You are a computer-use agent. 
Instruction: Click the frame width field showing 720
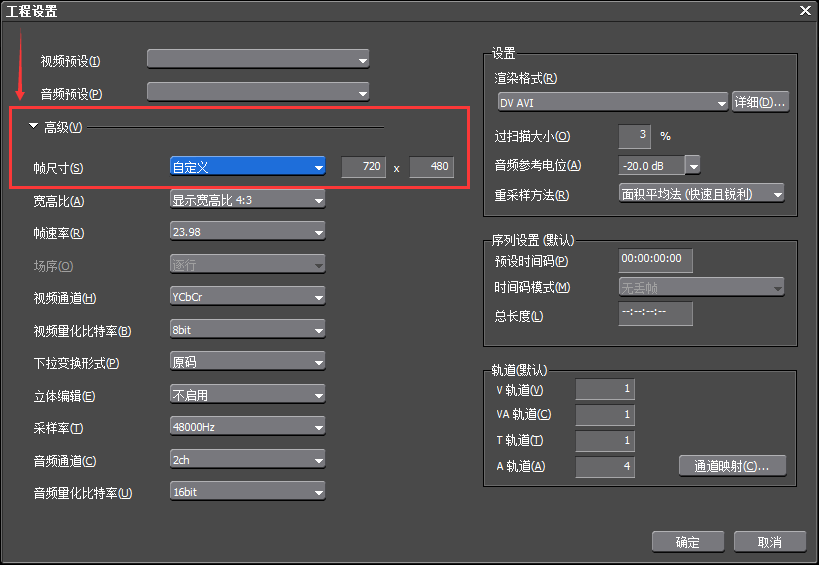coord(364,167)
